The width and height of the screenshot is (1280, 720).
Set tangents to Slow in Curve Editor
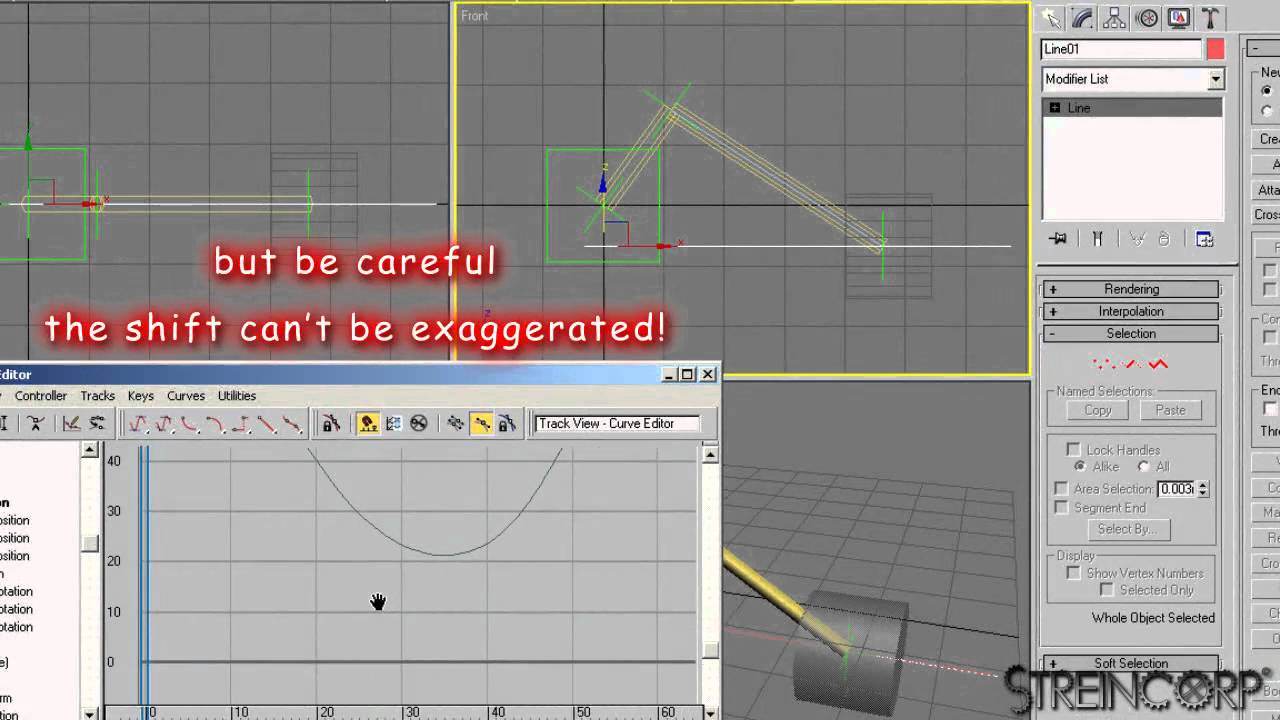tap(215, 424)
